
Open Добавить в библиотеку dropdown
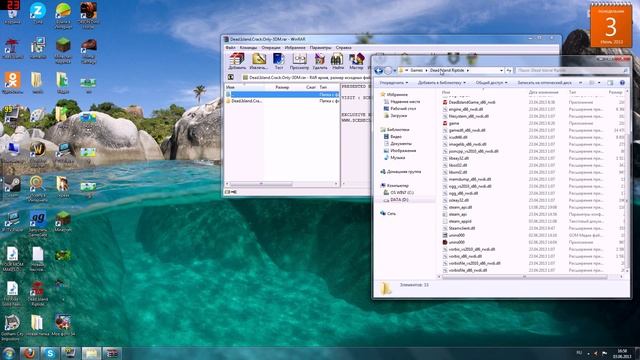tap(442, 83)
